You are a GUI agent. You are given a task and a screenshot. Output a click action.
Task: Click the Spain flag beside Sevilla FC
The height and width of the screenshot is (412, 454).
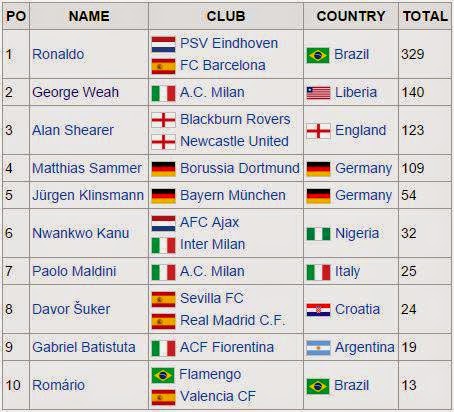(x=163, y=299)
